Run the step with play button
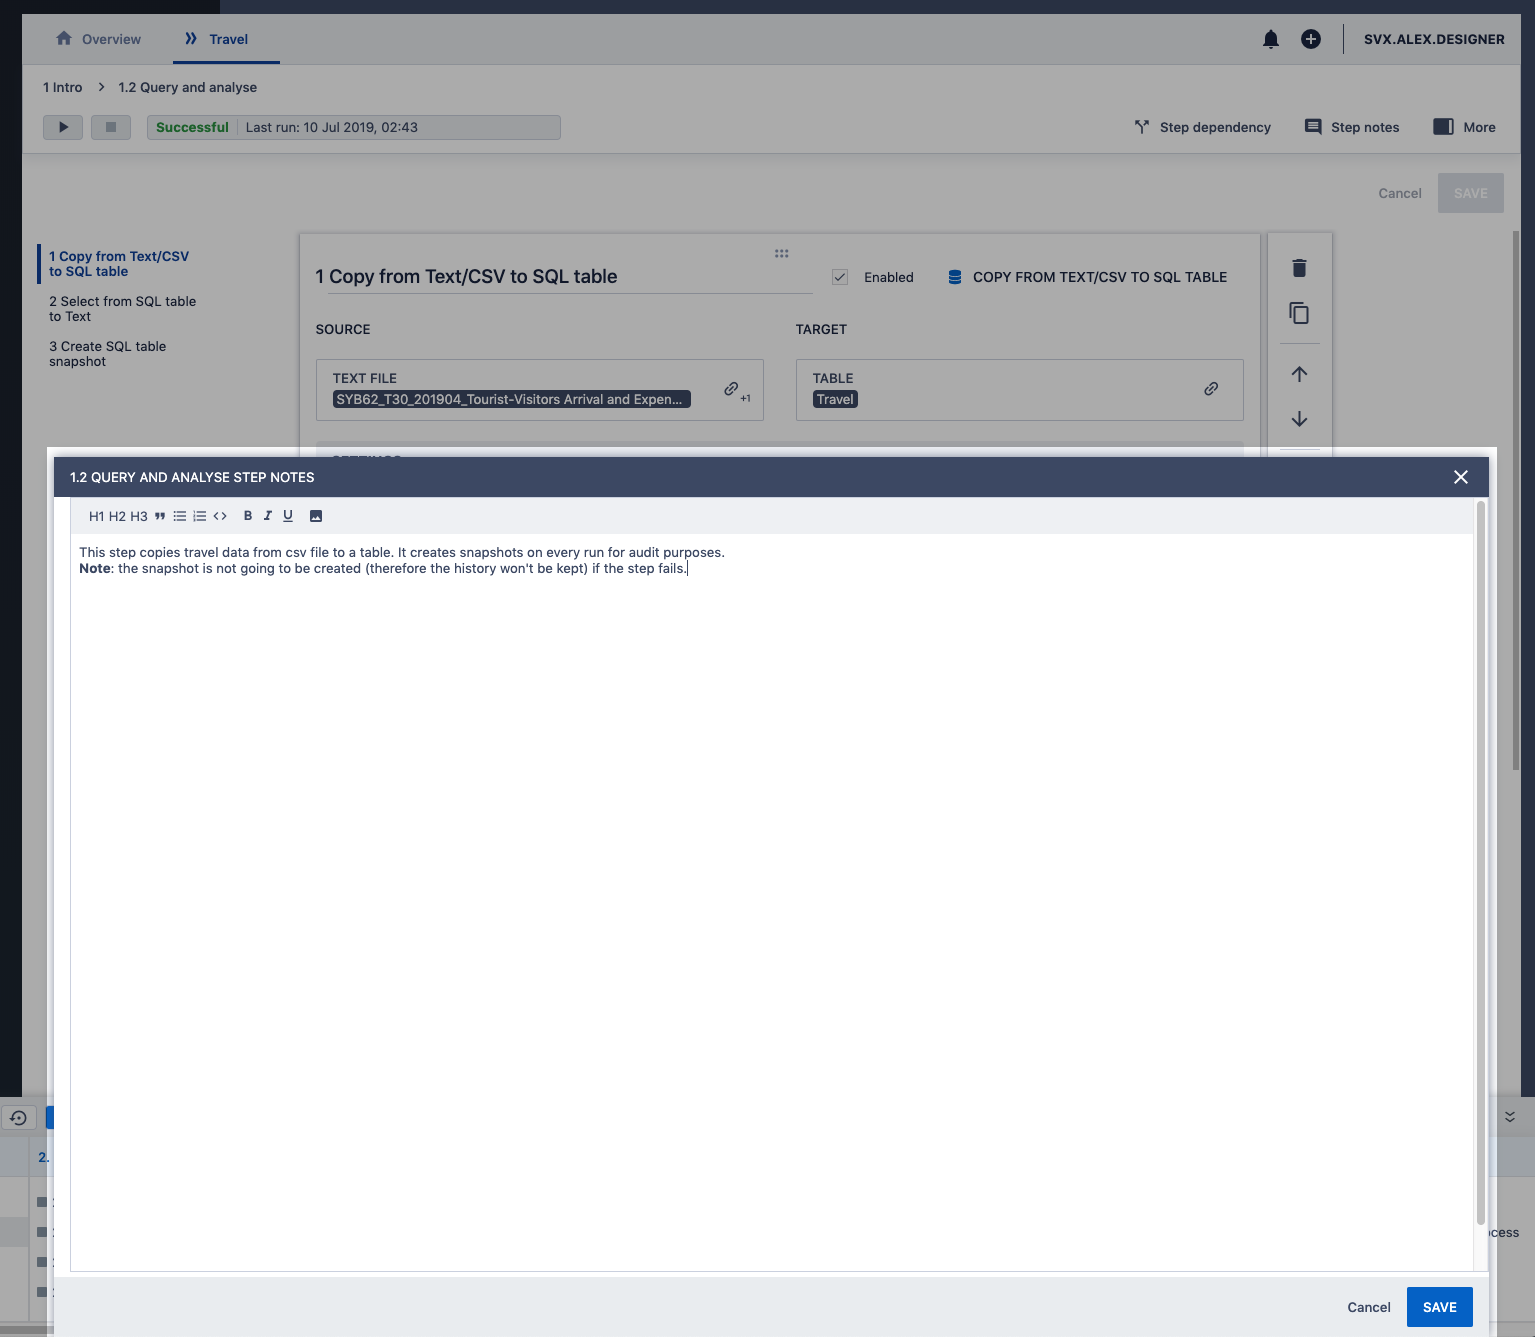Viewport: 1535px width, 1337px height. tap(63, 127)
